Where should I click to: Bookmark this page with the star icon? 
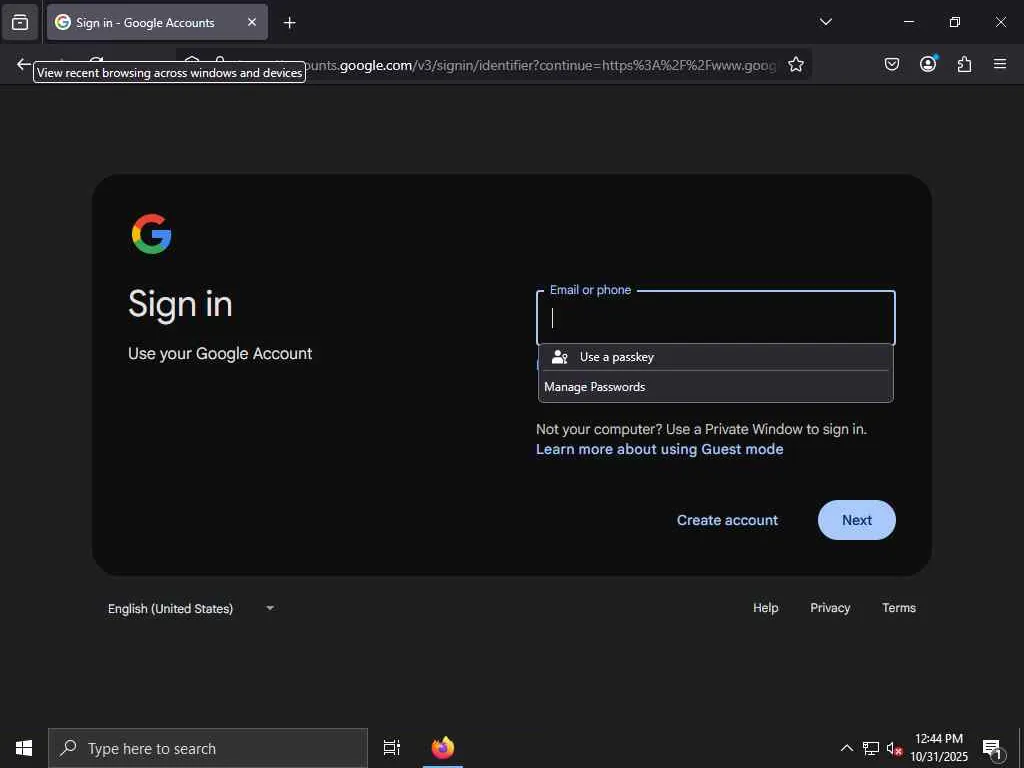point(795,65)
